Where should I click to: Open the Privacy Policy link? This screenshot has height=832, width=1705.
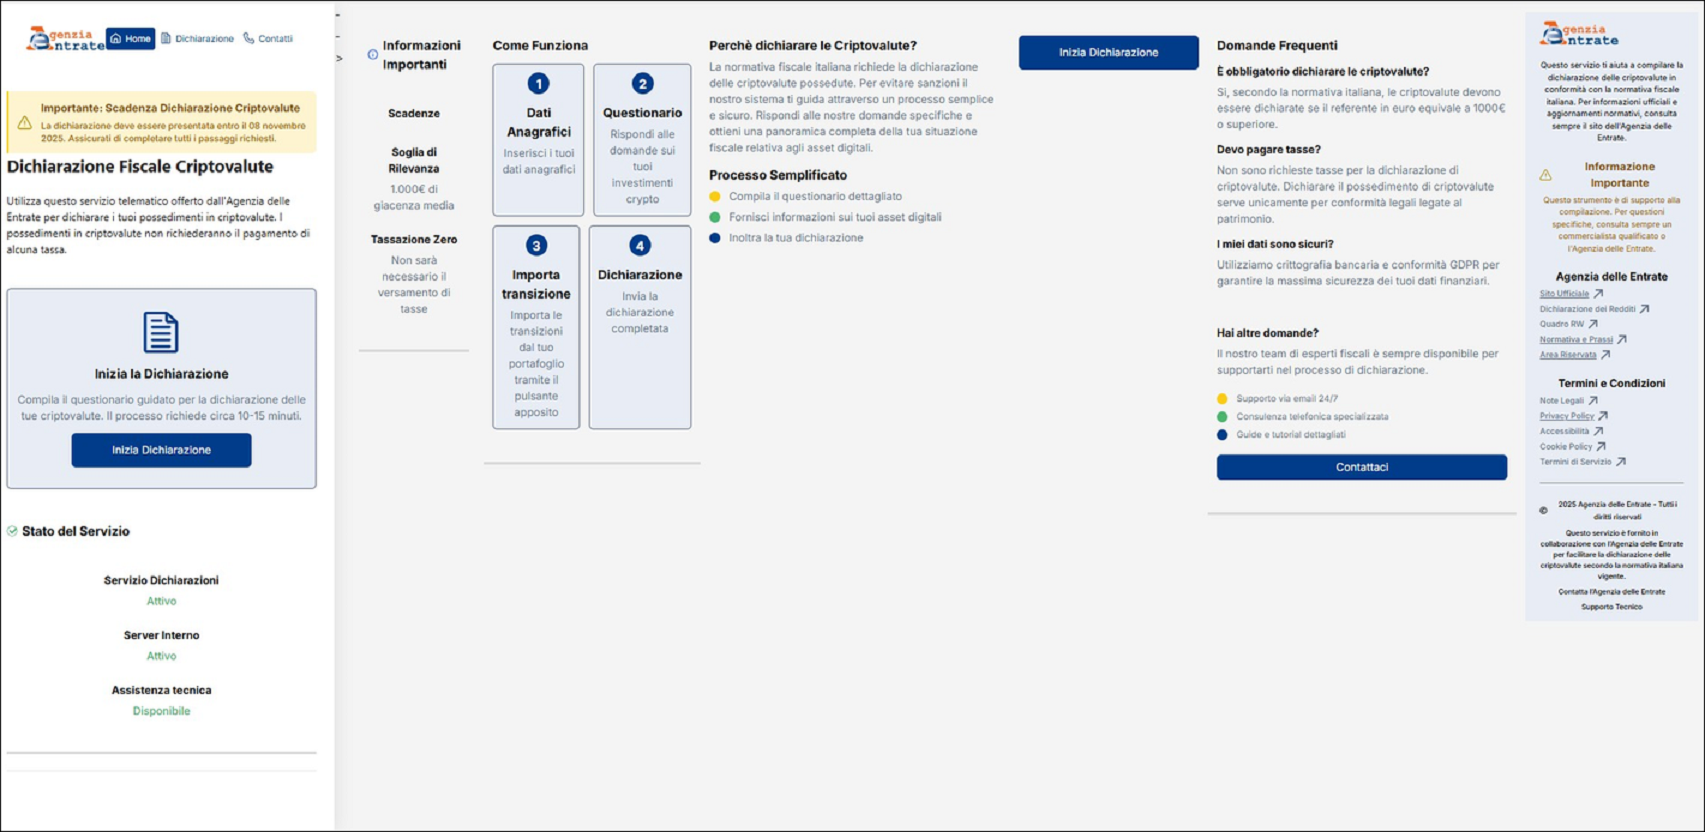point(1566,416)
